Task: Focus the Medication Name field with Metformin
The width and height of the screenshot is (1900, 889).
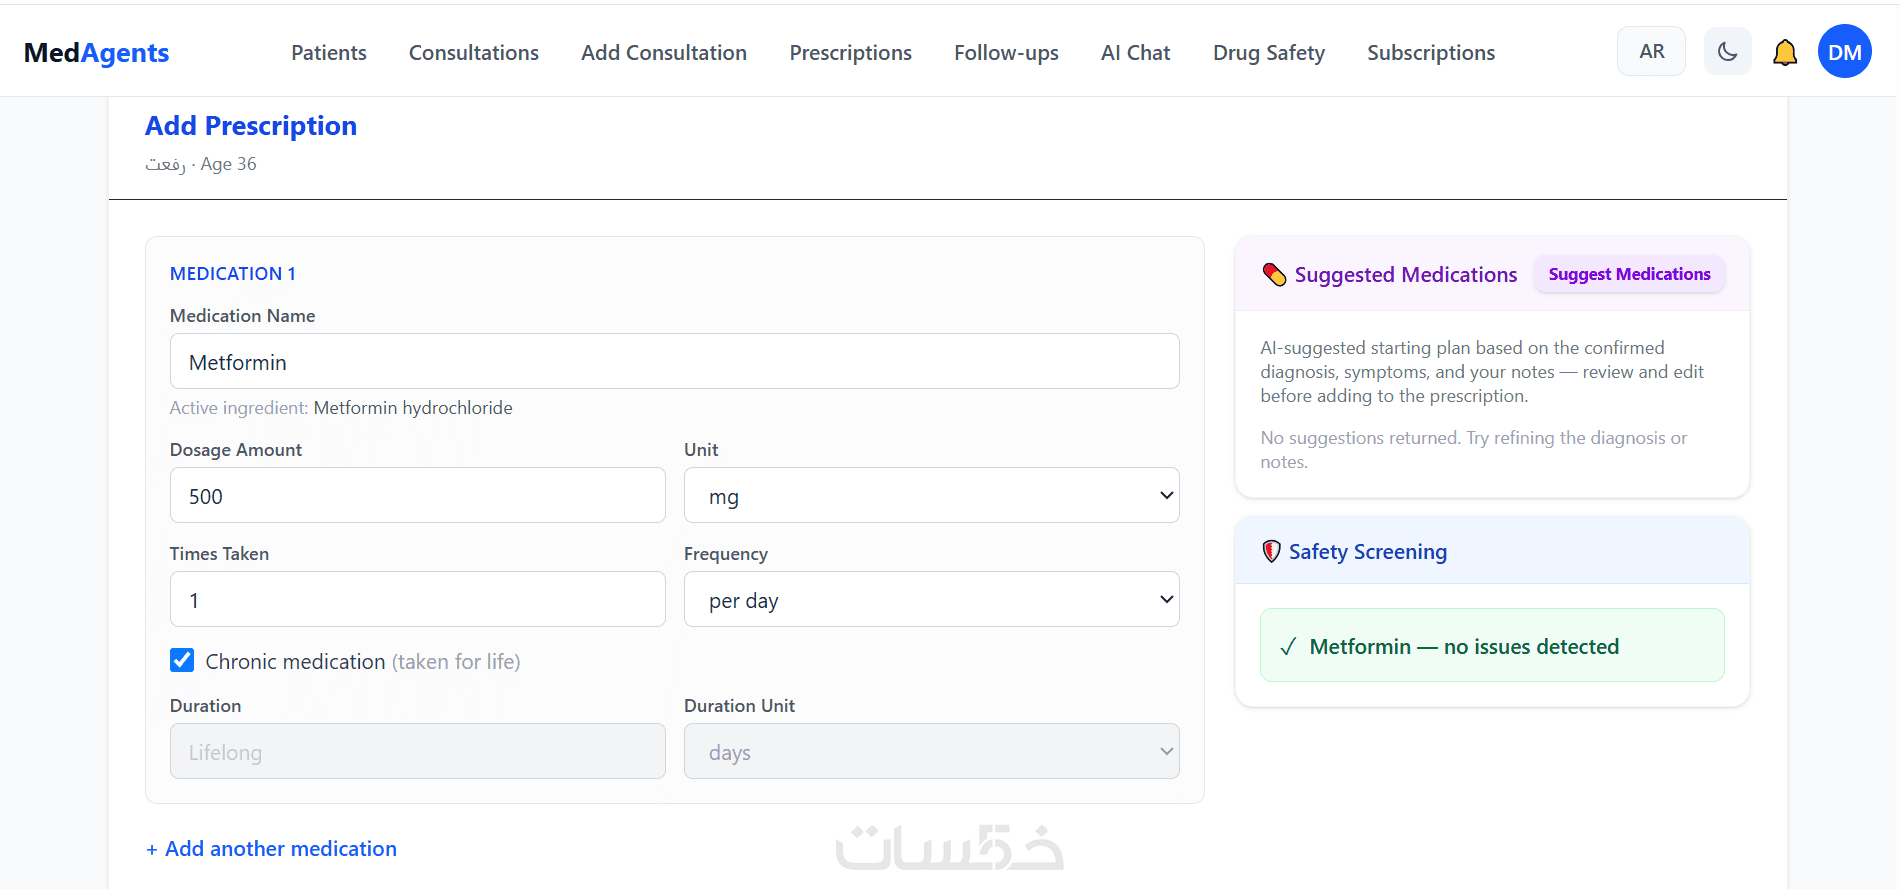Action: 674,361
